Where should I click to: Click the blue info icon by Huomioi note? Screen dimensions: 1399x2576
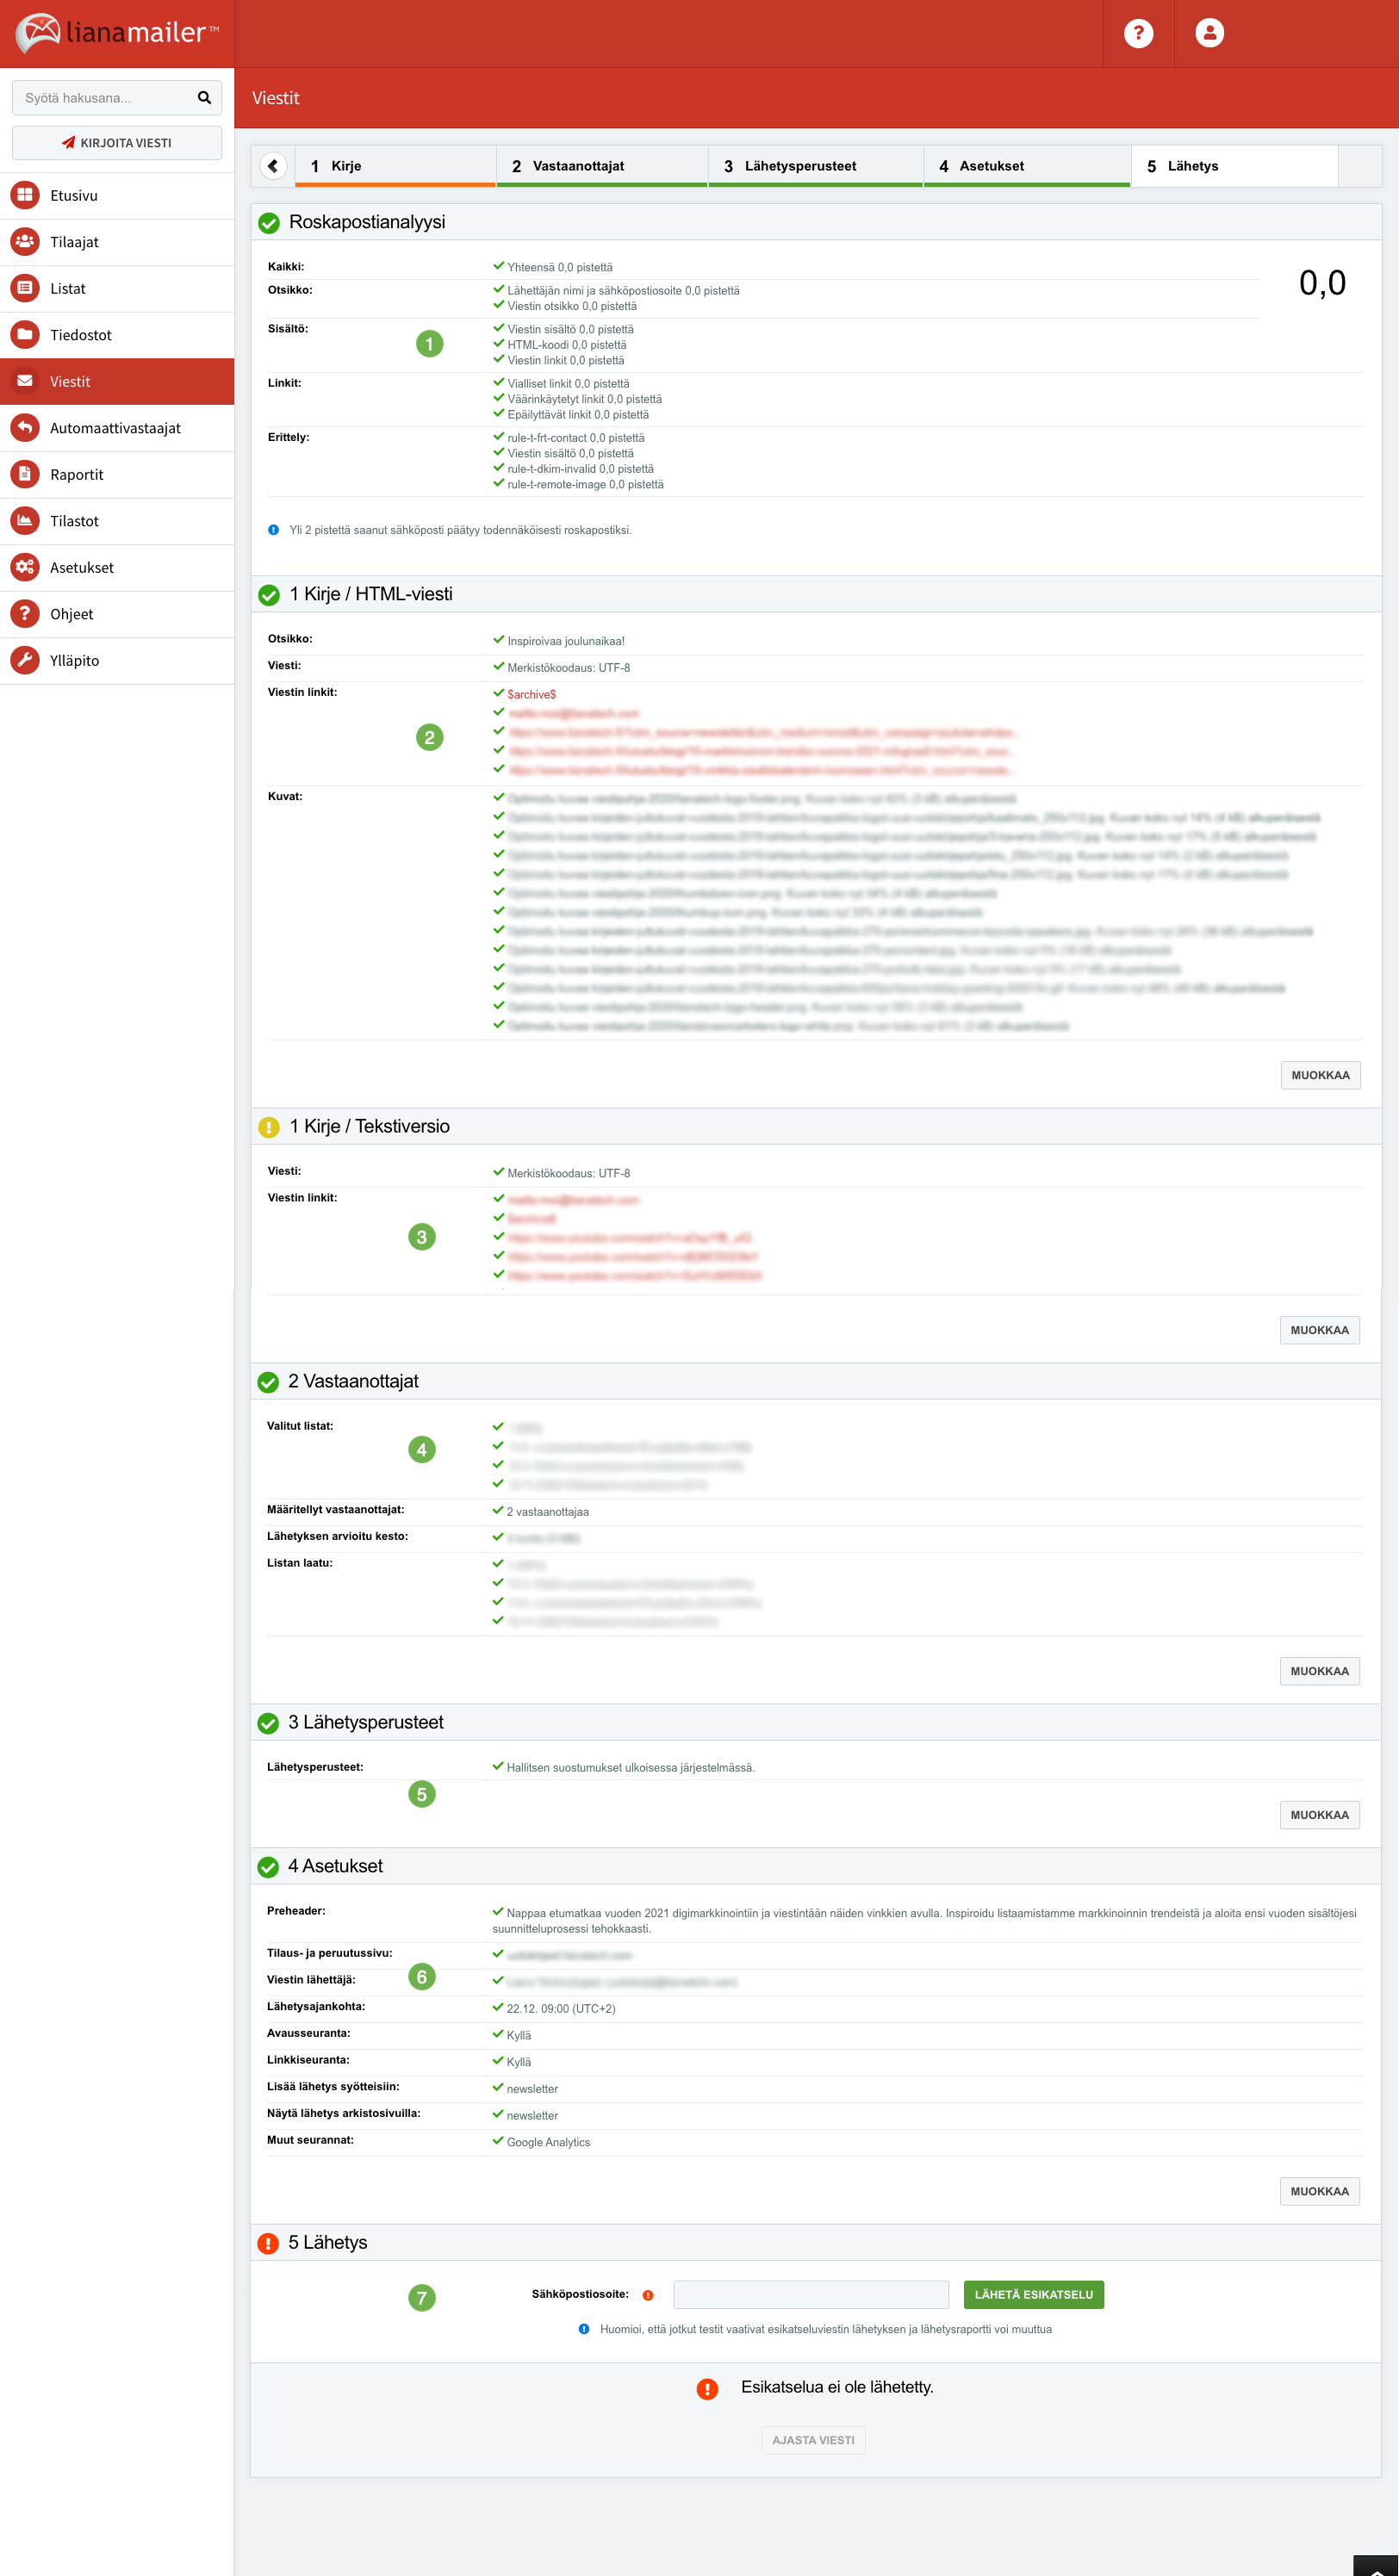point(584,2329)
